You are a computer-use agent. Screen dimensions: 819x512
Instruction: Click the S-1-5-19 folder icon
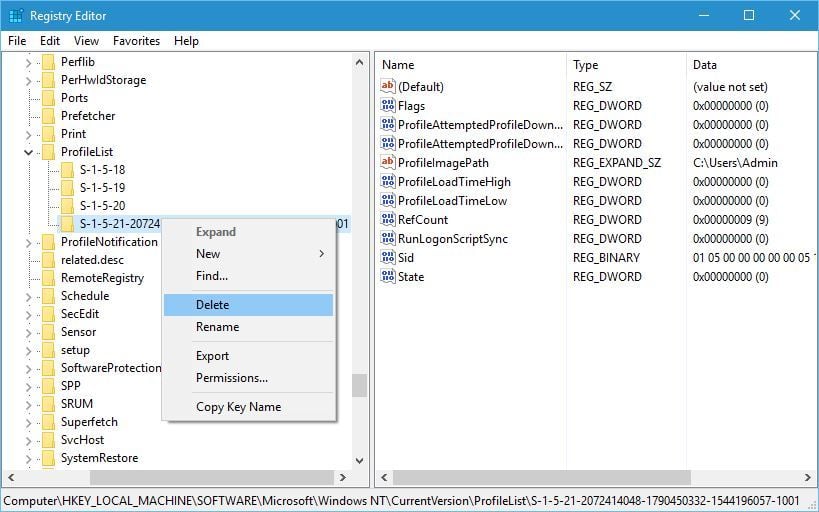[x=67, y=188]
